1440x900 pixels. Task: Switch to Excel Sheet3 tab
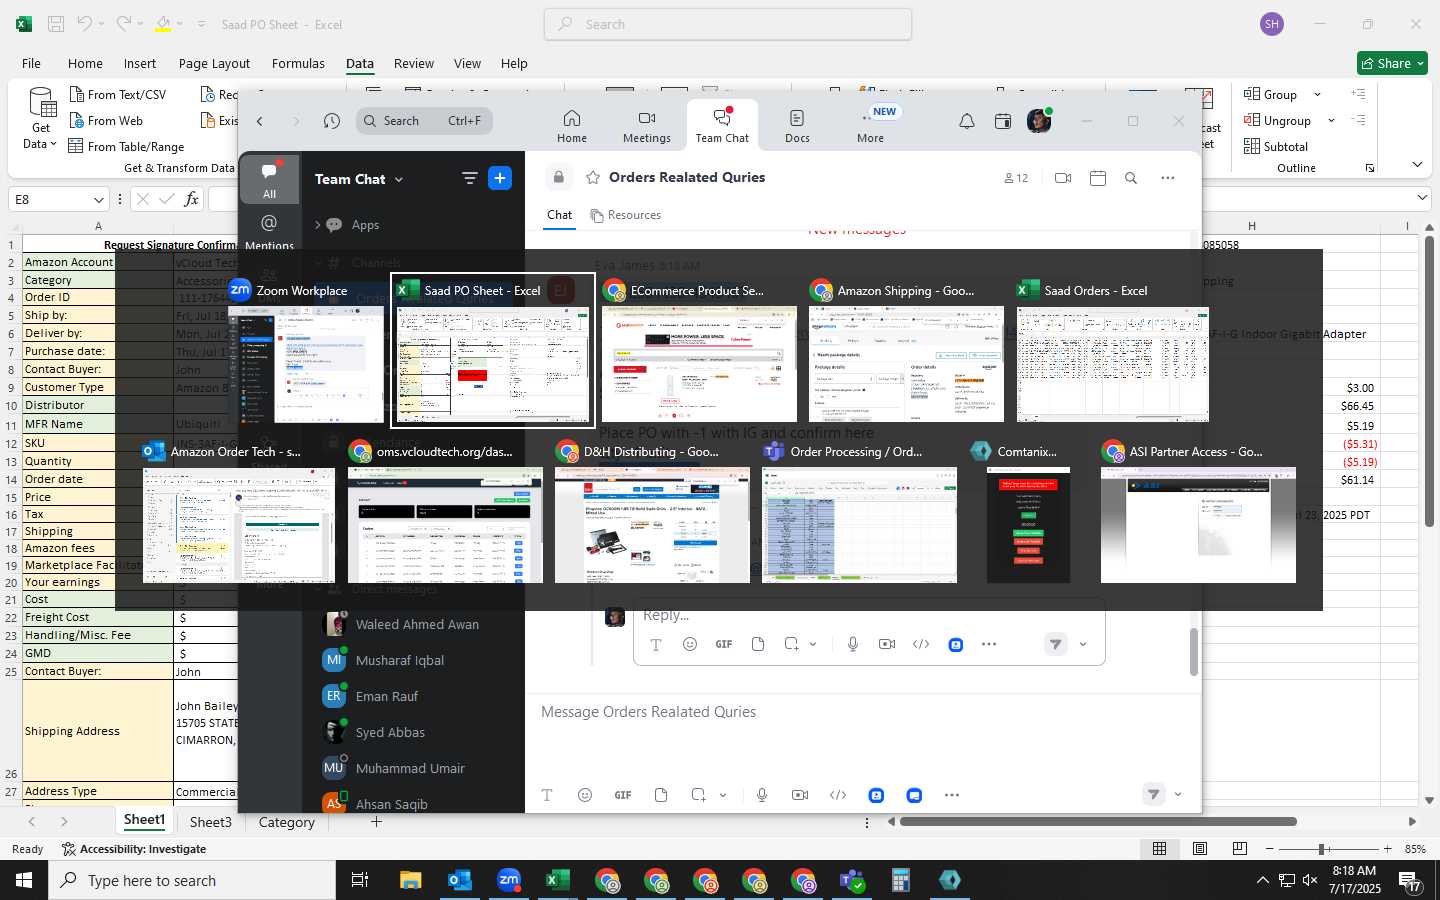[x=211, y=822]
